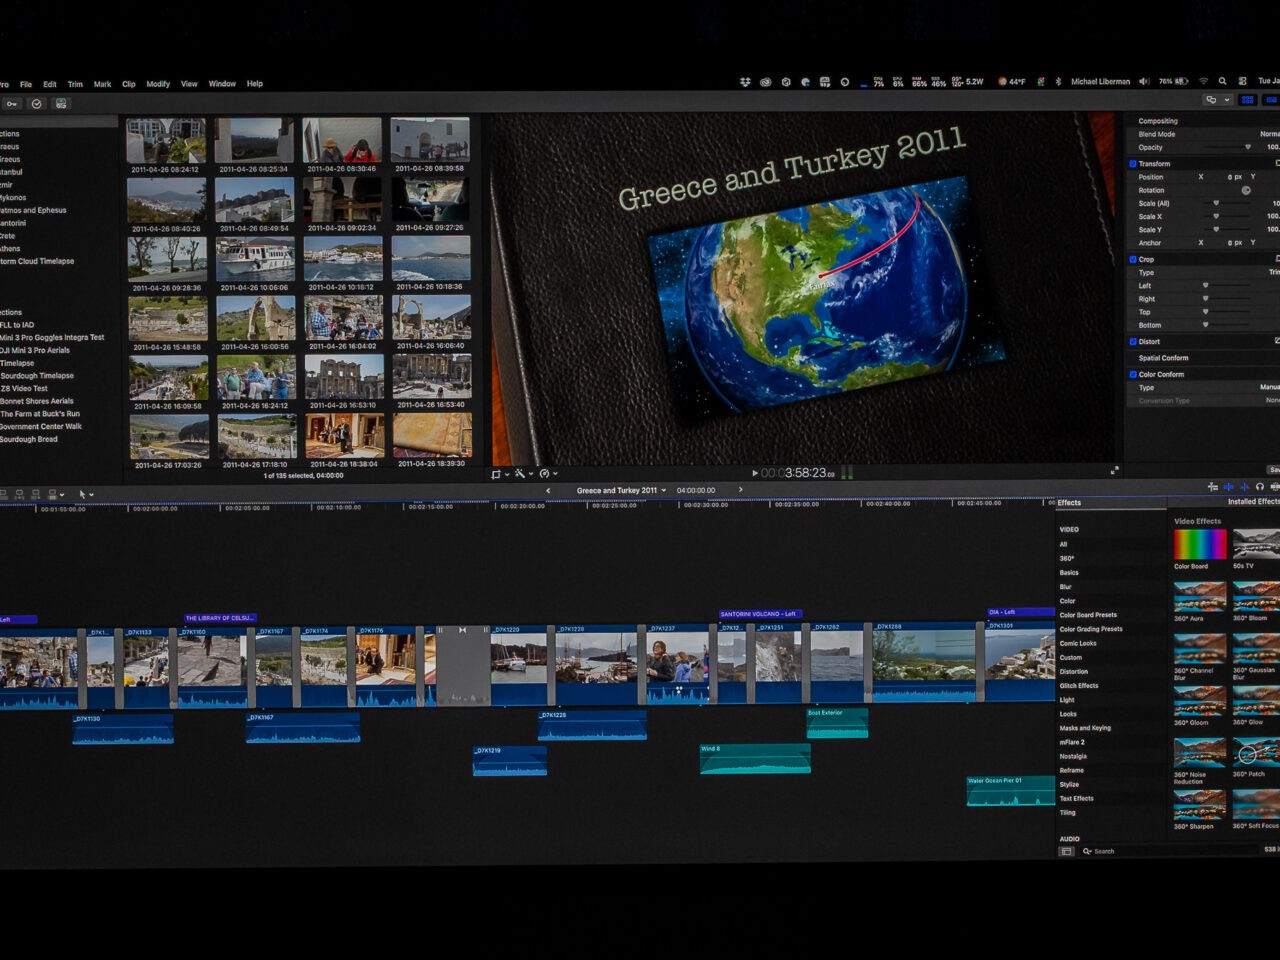Select the arrow tool in timeline toolbar
Viewport: 1280px width, 960px height.
(x=83, y=494)
